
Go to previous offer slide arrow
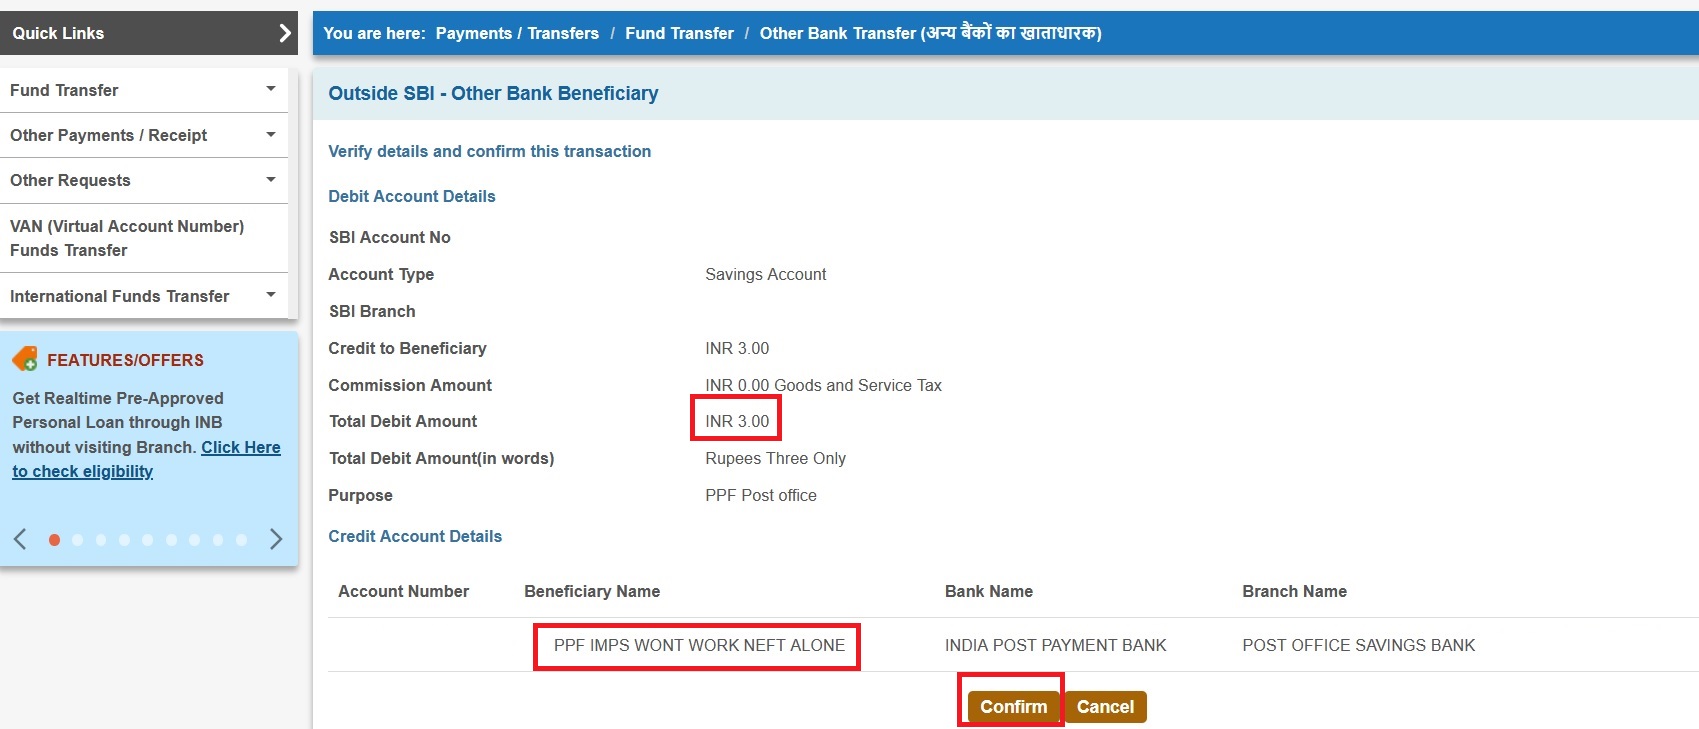tap(20, 539)
